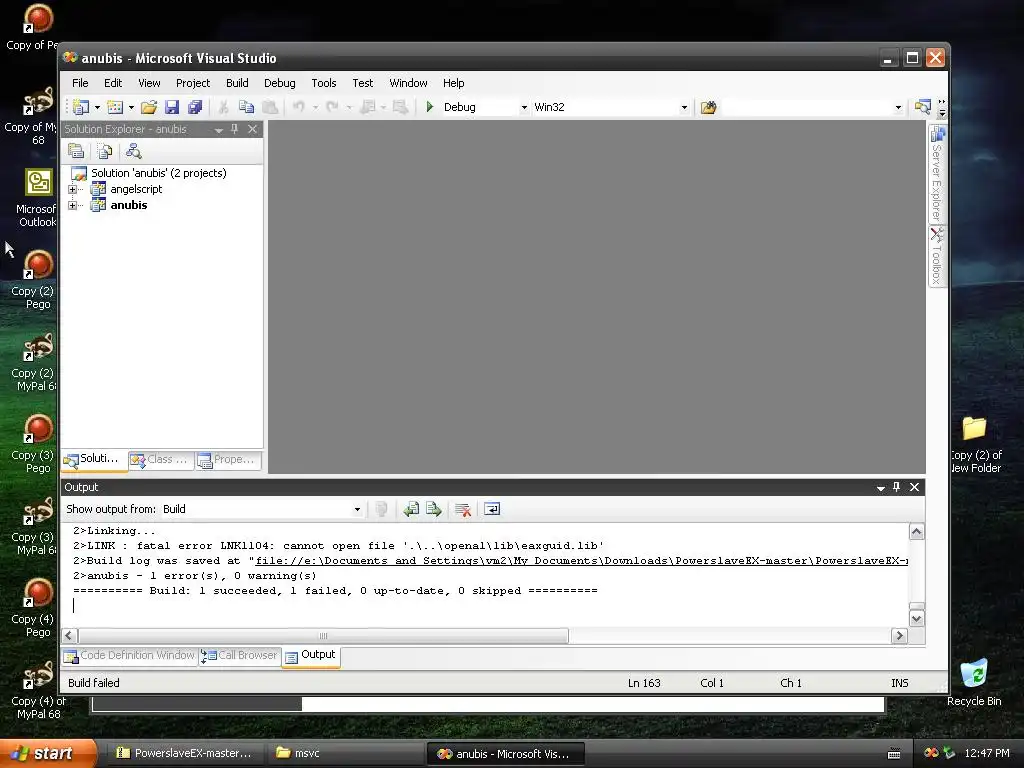Viewport: 1024px width, 768px height.
Task: Click the Redo arrow icon
Action: pyautogui.click(x=332, y=107)
